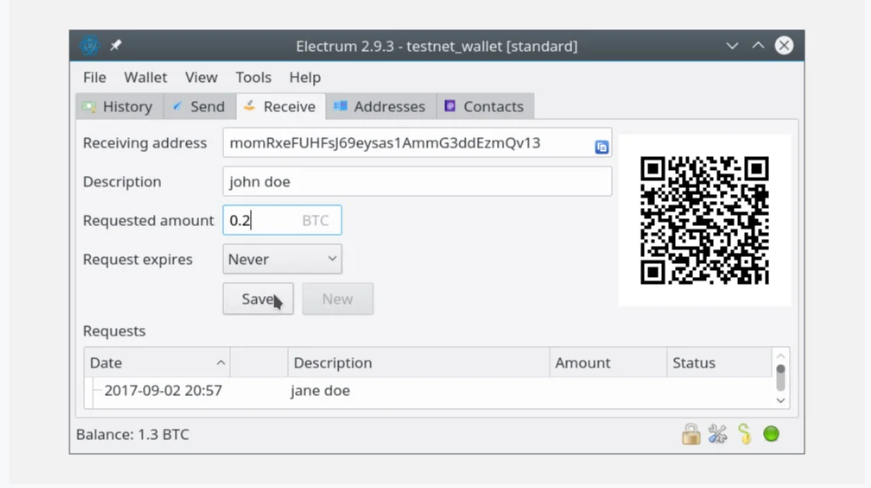This screenshot has height=488, width=871.
Task: Click the receive QR code
Action: point(704,220)
